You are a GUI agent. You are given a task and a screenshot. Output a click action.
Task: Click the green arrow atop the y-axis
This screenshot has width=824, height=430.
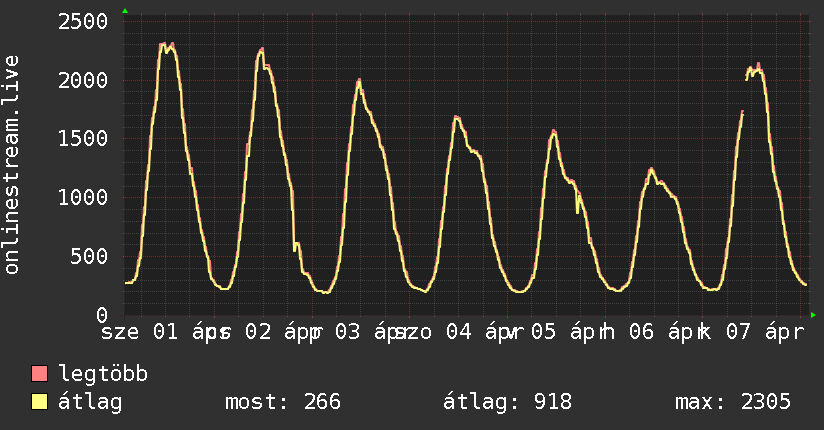124,11
